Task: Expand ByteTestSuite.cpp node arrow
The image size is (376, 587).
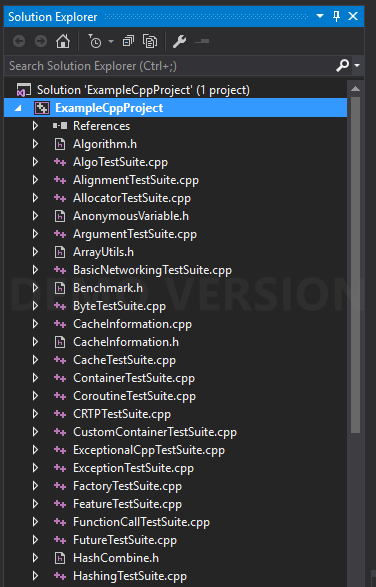Action: (36, 306)
